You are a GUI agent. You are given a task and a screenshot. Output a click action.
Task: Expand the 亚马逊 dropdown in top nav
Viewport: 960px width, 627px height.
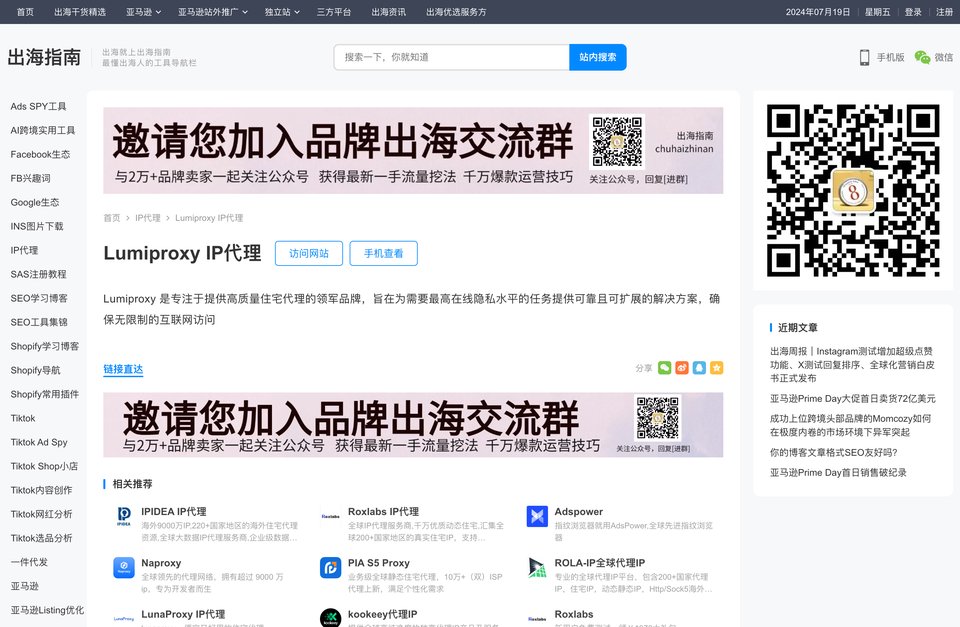143,12
